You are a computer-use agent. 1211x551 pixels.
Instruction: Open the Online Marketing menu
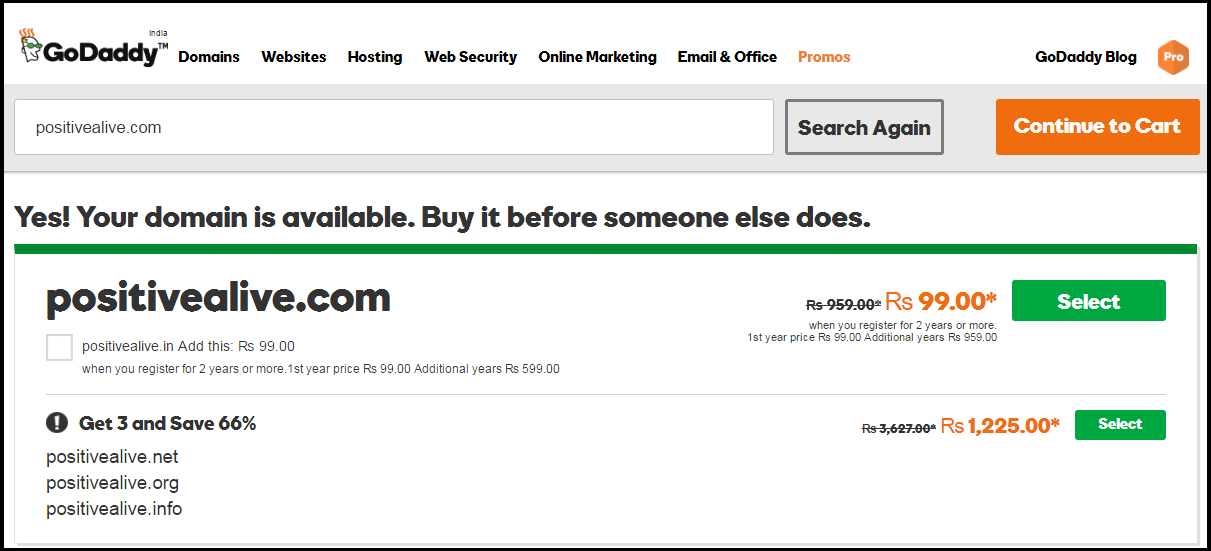coord(597,57)
